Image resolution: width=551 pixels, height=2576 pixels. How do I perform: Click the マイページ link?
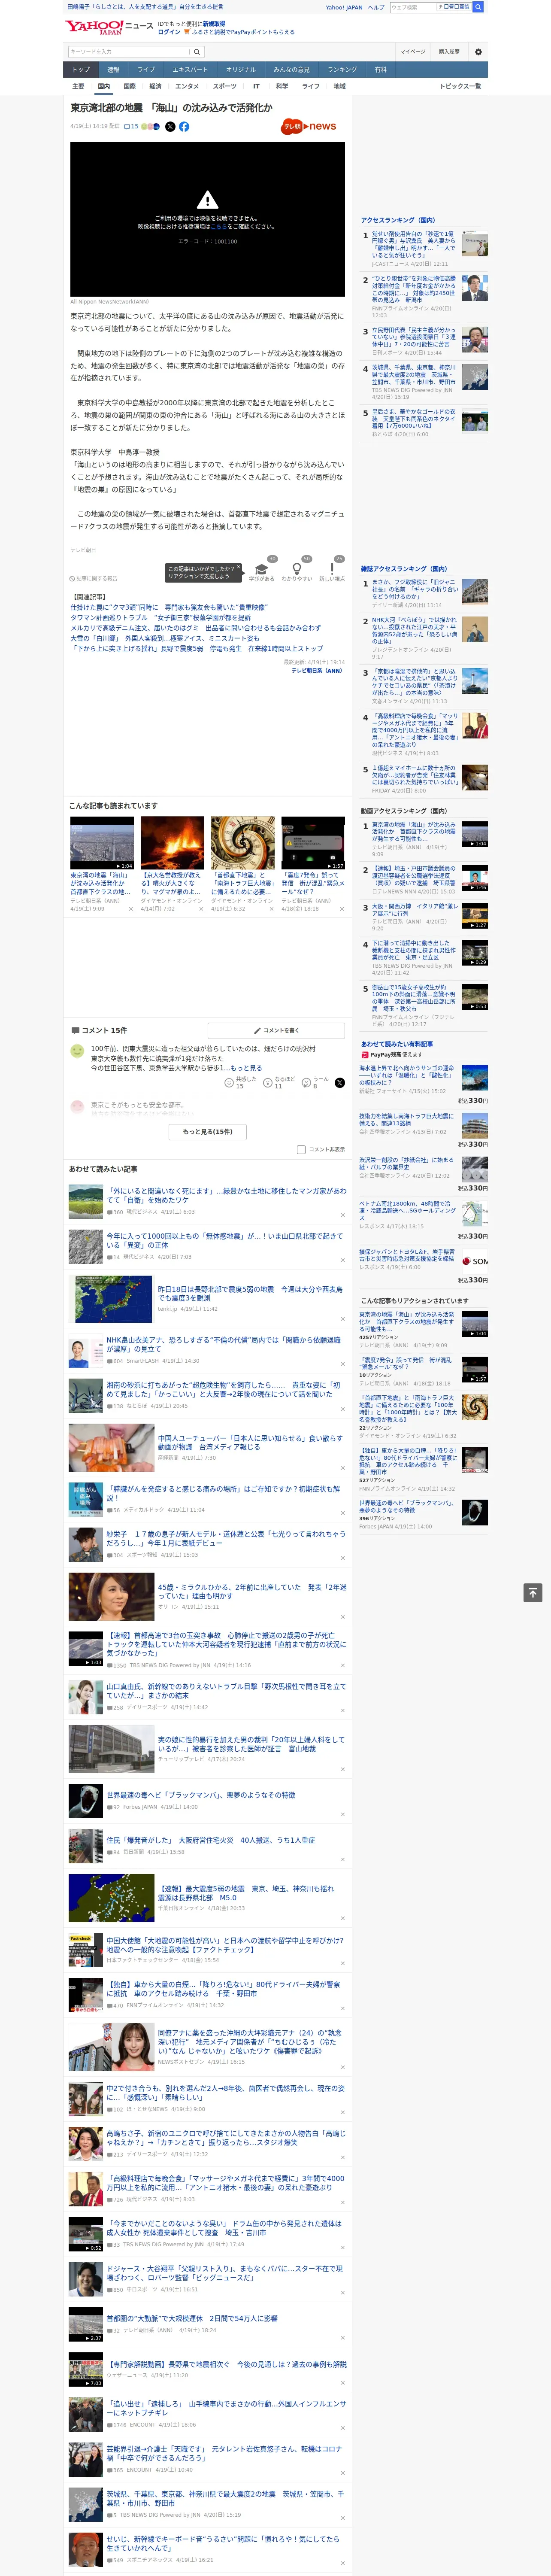point(413,52)
